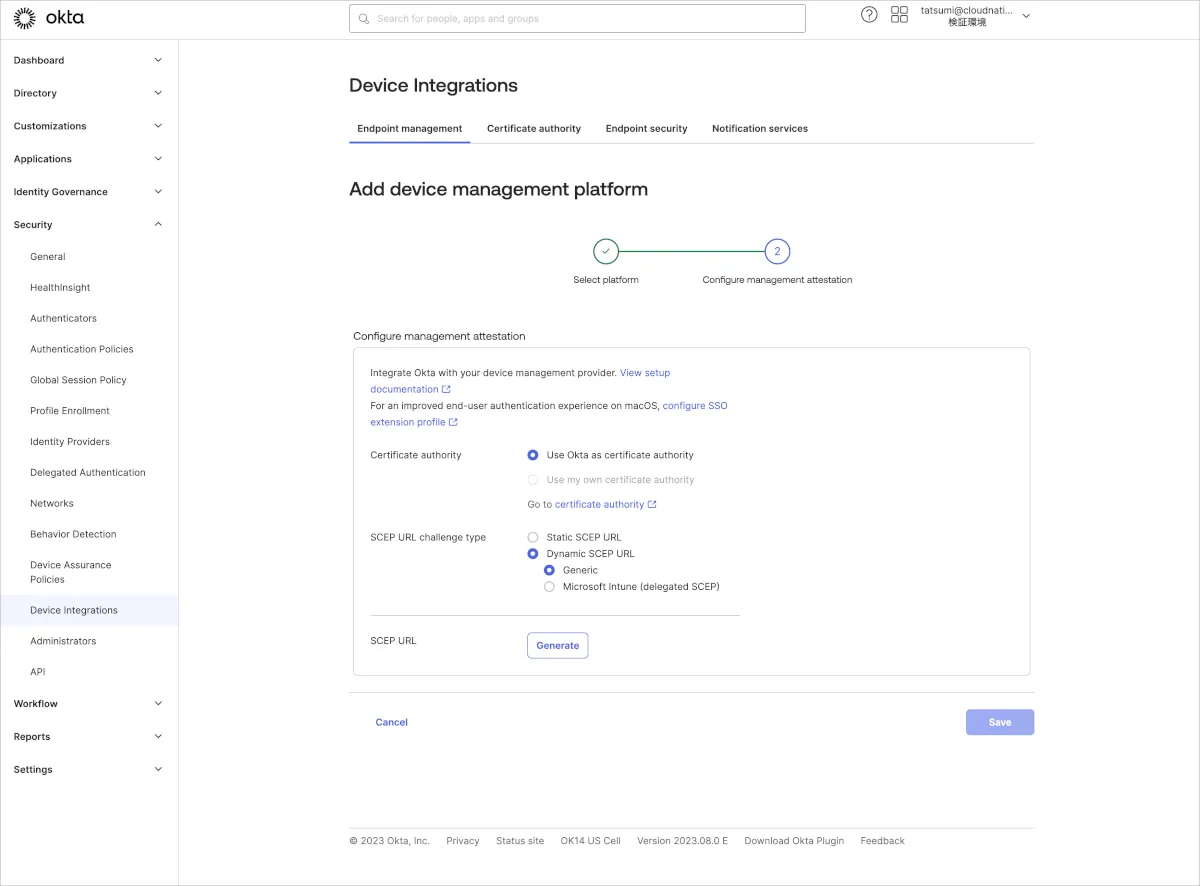Open the Notification services tab
The image size is (1200, 886).
pyautogui.click(x=759, y=129)
